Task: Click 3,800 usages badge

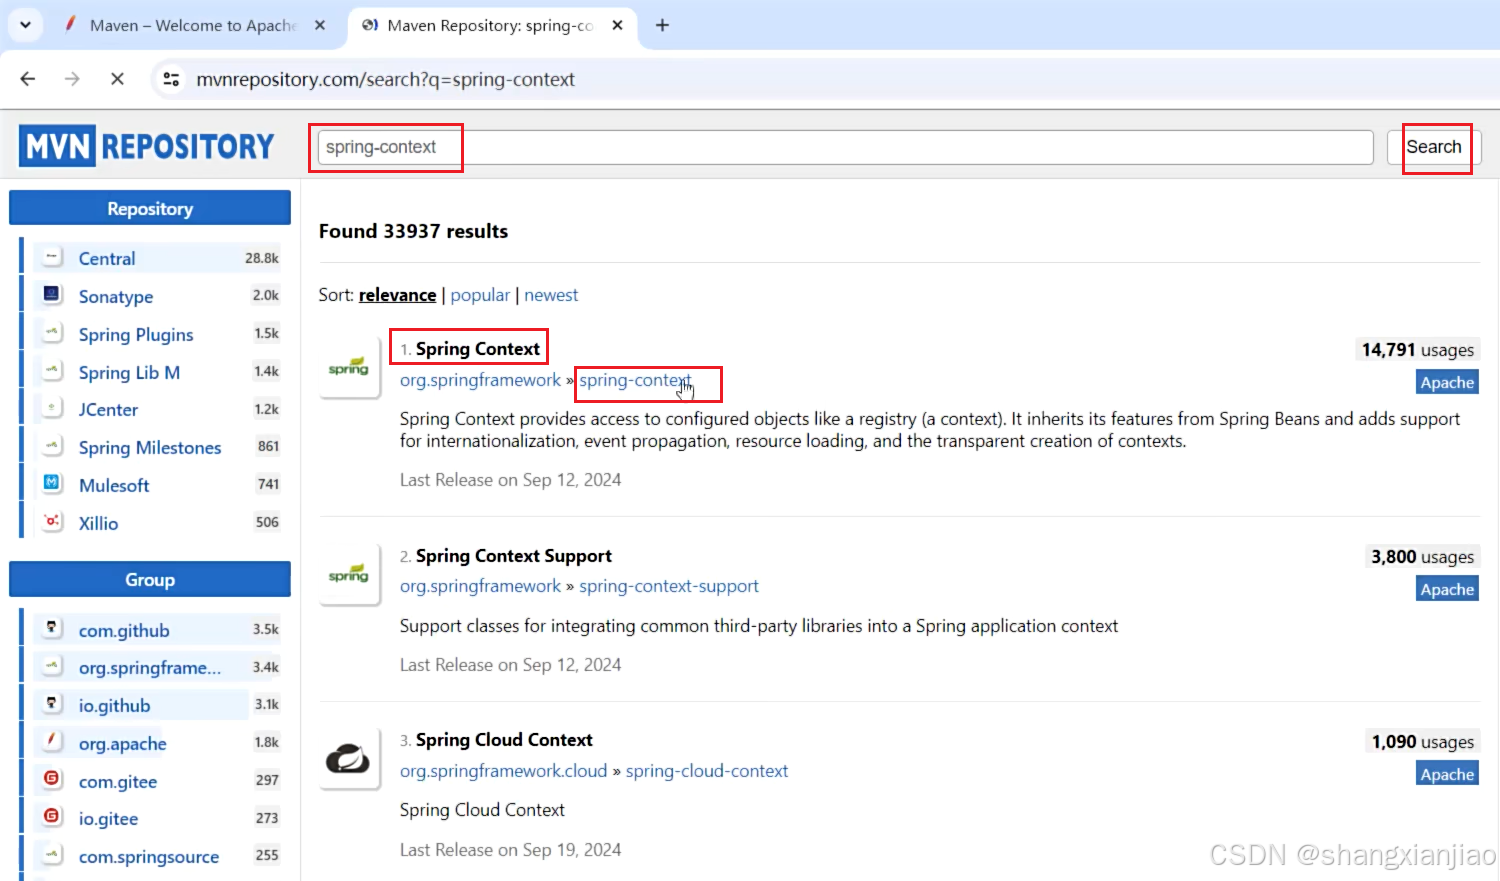Action: (1422, 557)
